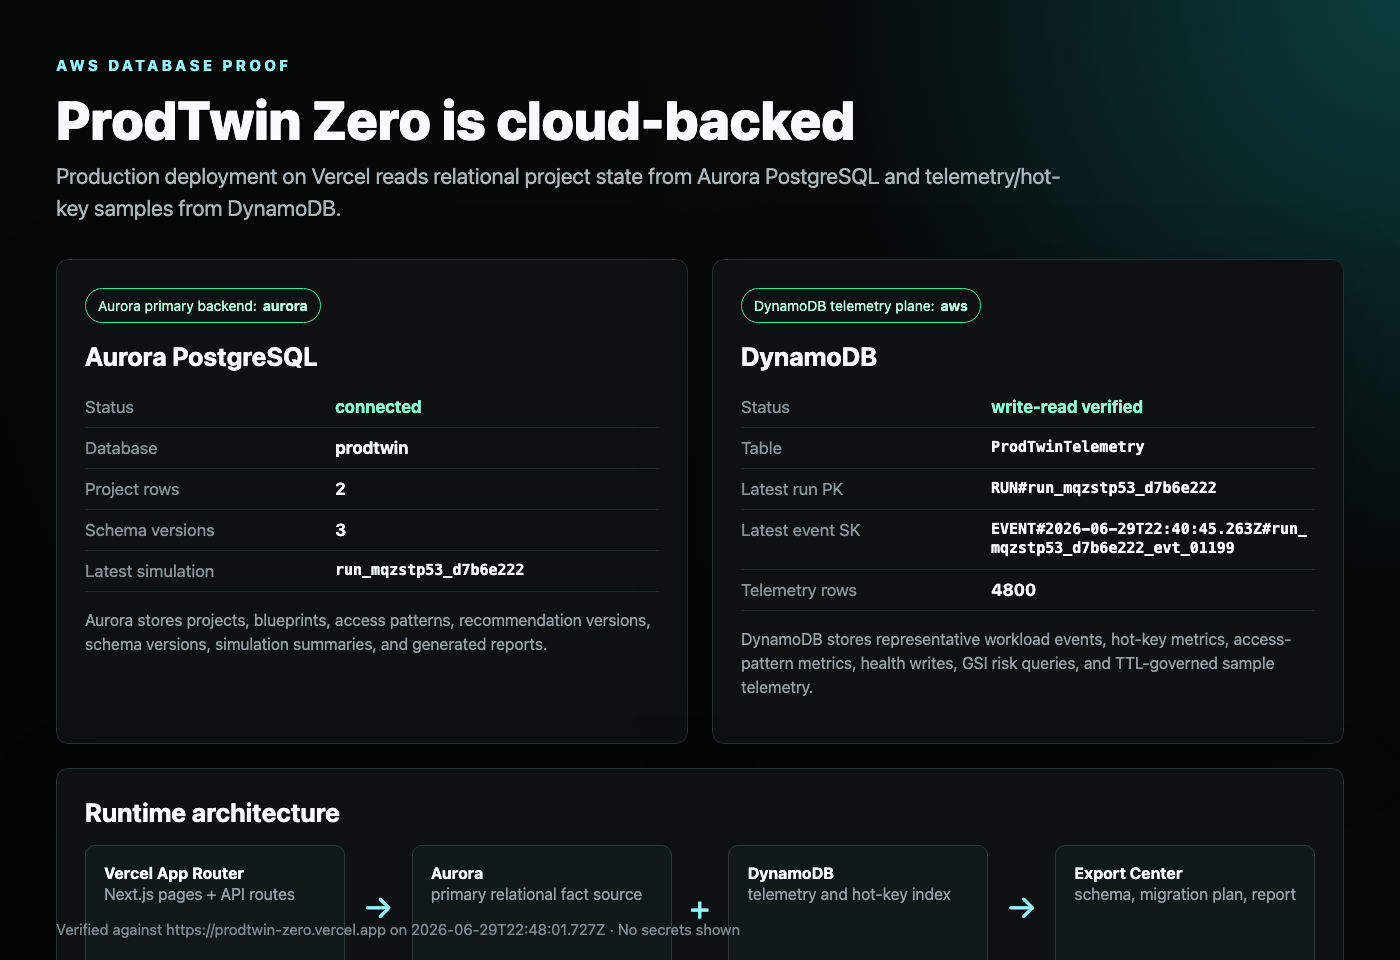Screen dimensions: 1400x960
Task: Click the Production deployment on Vercel subtitle
Action: coord(558,192)
